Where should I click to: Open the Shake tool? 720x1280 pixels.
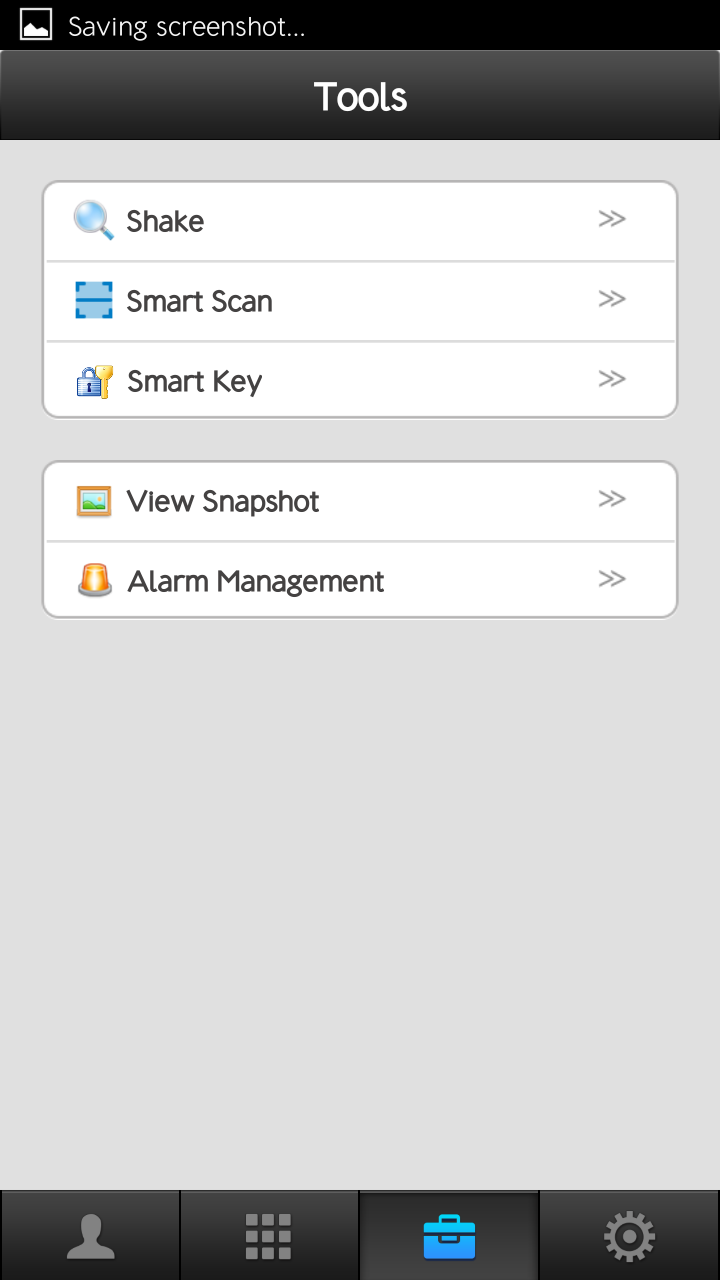(360, 221)
